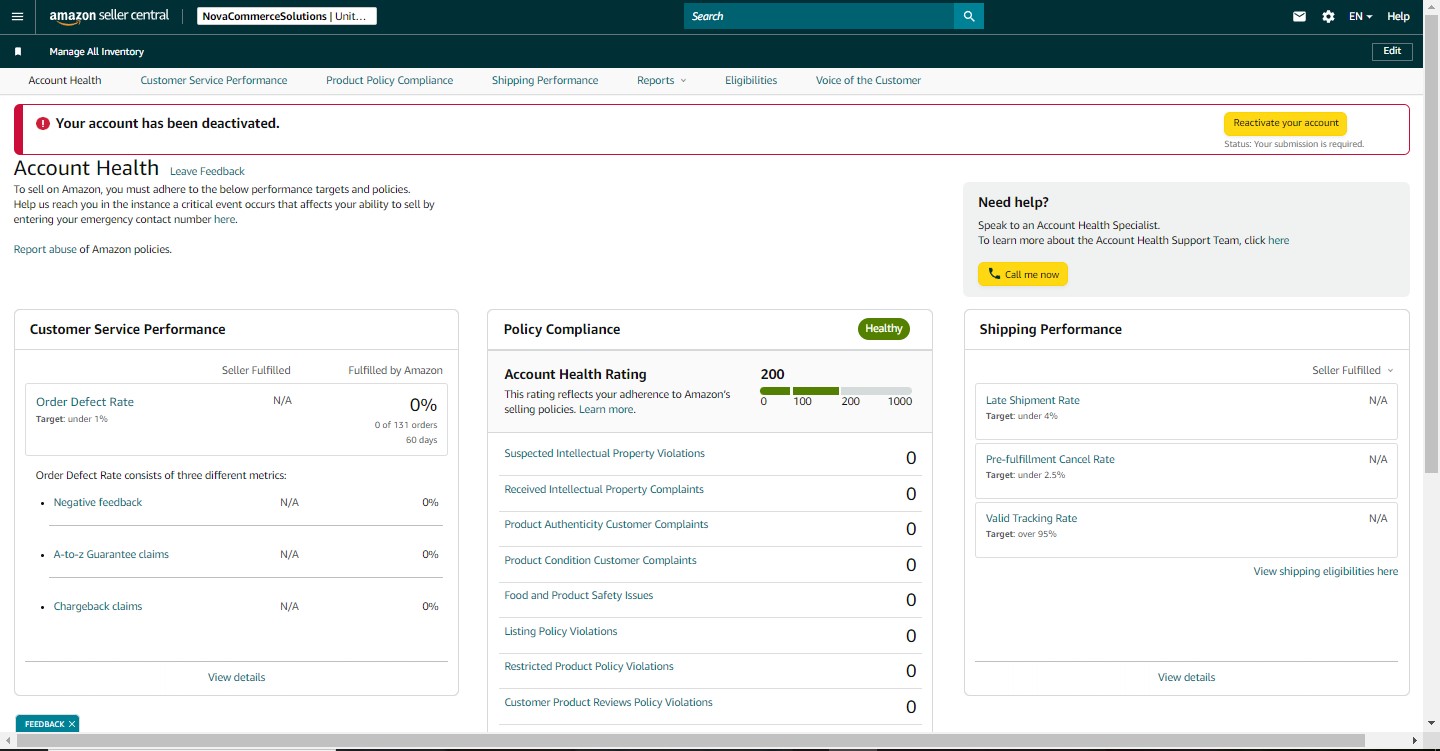
Task: Open Product Authenticity Customer Complaints
Action: tap(606, 524)
